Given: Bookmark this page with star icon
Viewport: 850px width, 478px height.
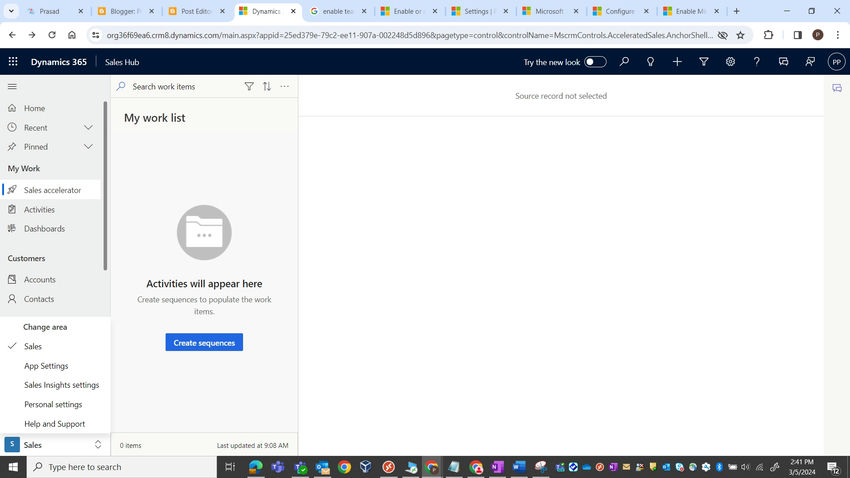Looking at the screenshot, I should point(740,35).
